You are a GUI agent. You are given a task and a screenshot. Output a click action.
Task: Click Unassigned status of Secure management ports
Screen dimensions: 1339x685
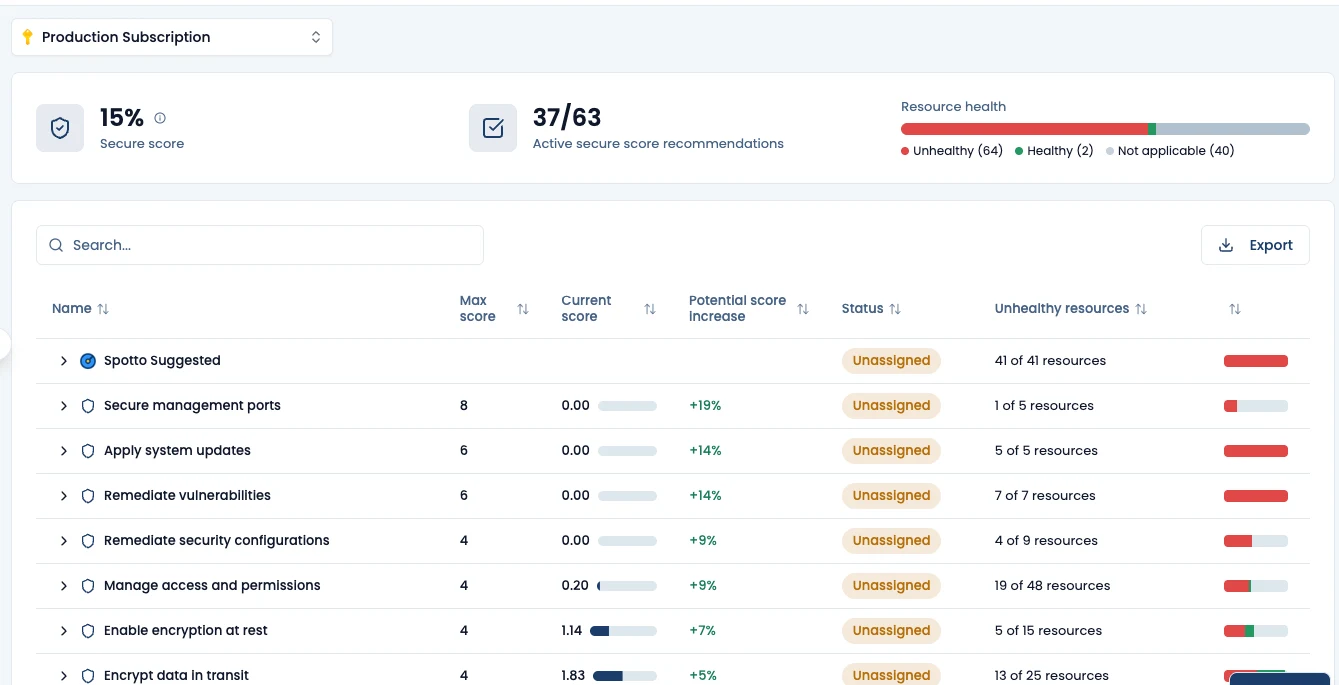tap(891, 406)
